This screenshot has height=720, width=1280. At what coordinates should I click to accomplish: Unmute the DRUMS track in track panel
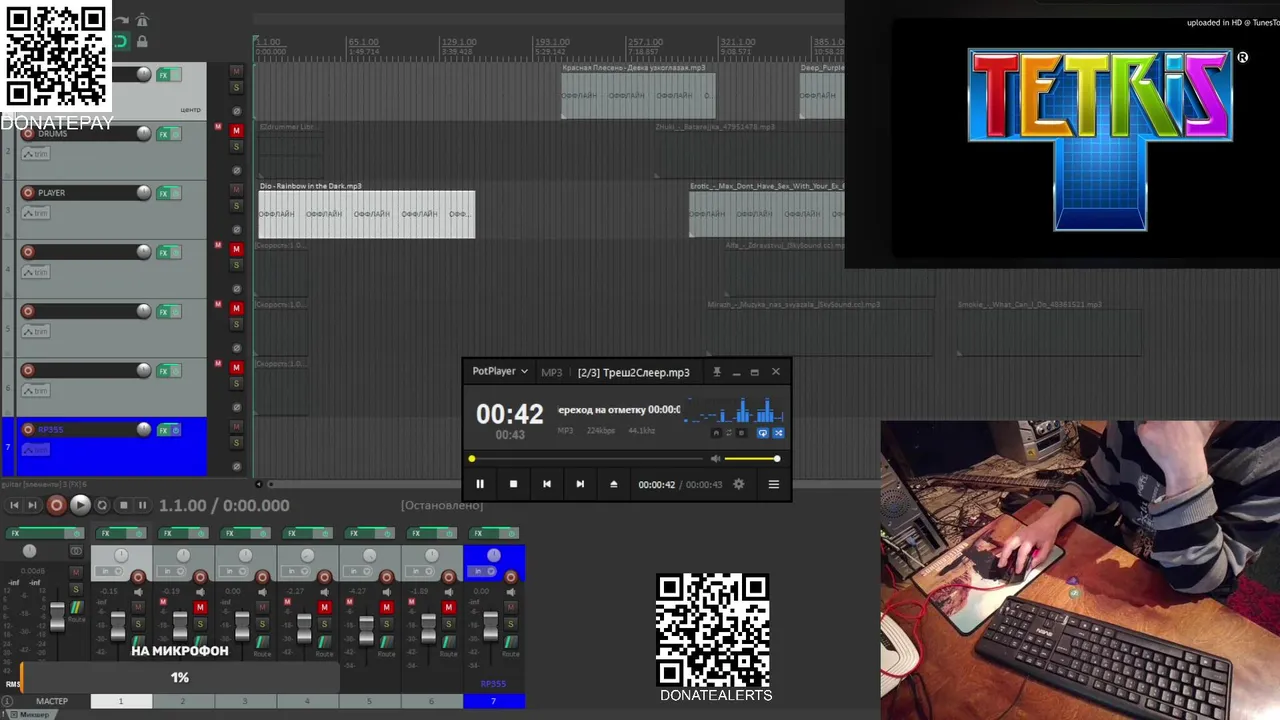237,130
